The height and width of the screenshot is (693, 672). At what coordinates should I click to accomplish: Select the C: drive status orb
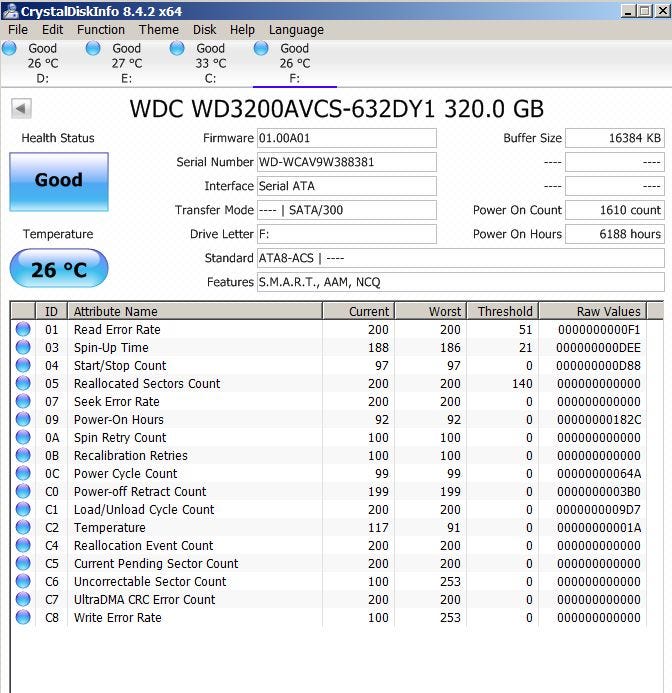(x=177, y=48)
